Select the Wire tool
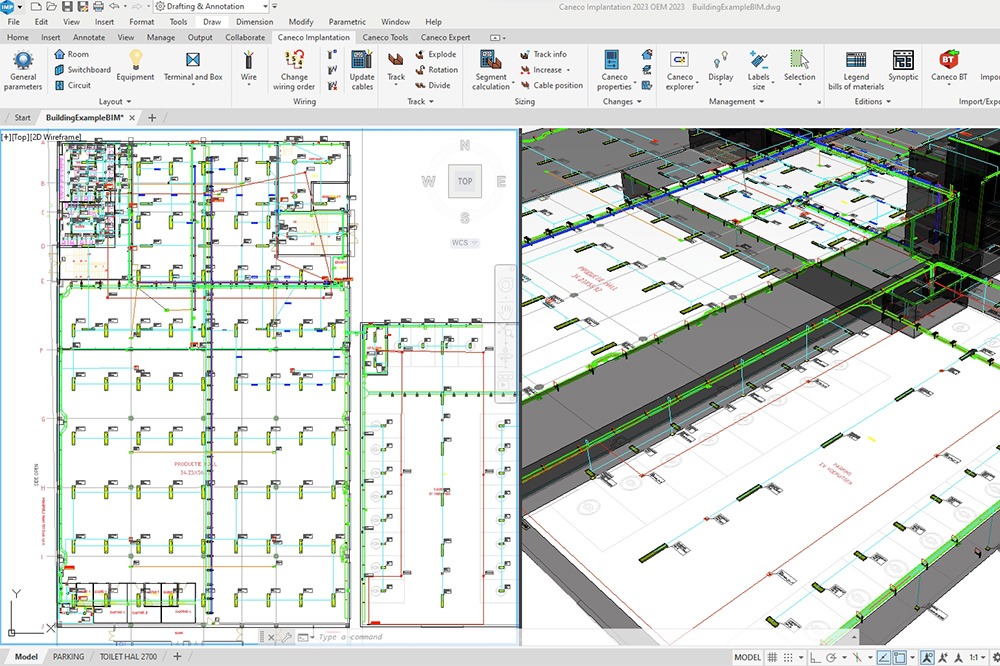 pos(249,67)
